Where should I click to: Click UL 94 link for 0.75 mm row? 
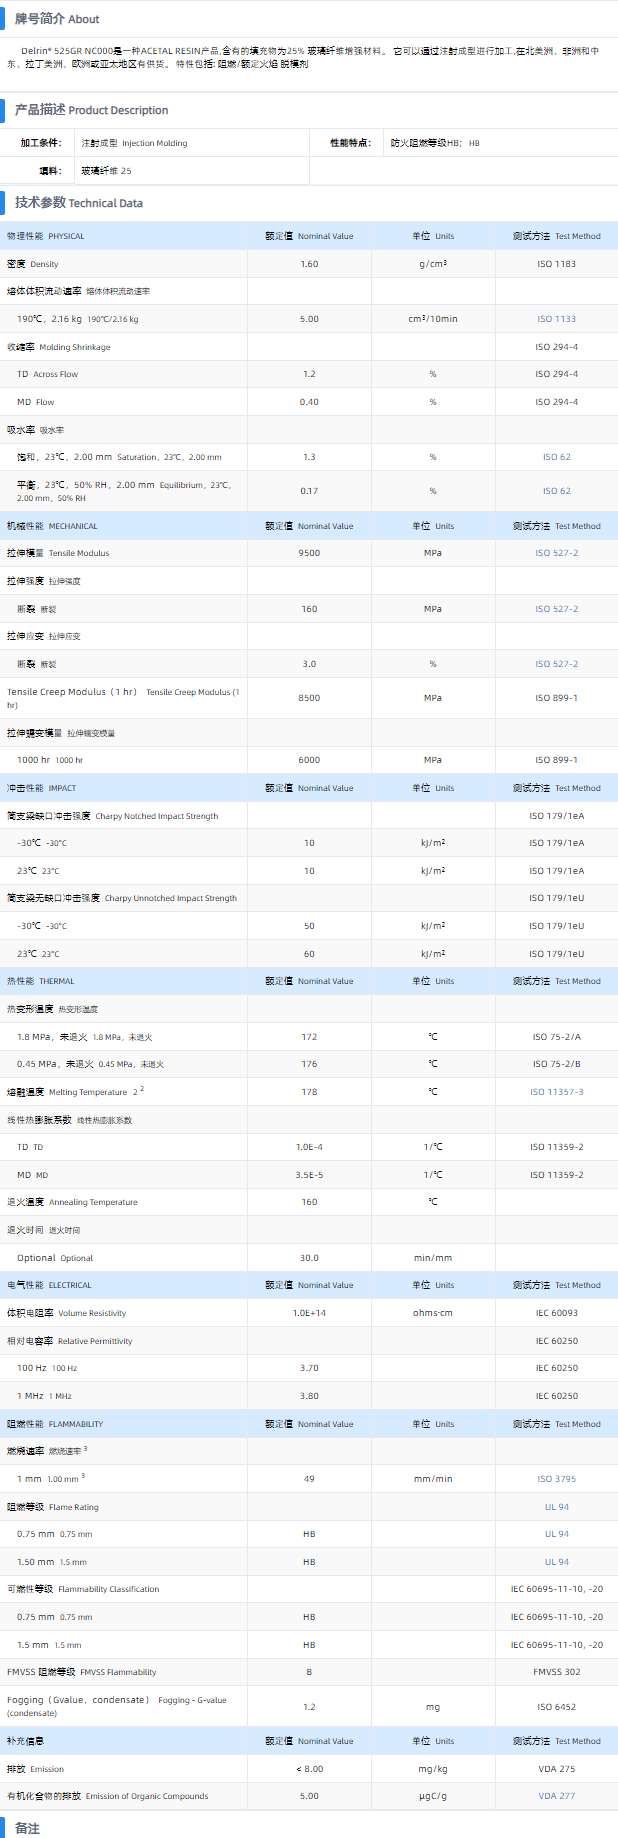point(556,1534)
